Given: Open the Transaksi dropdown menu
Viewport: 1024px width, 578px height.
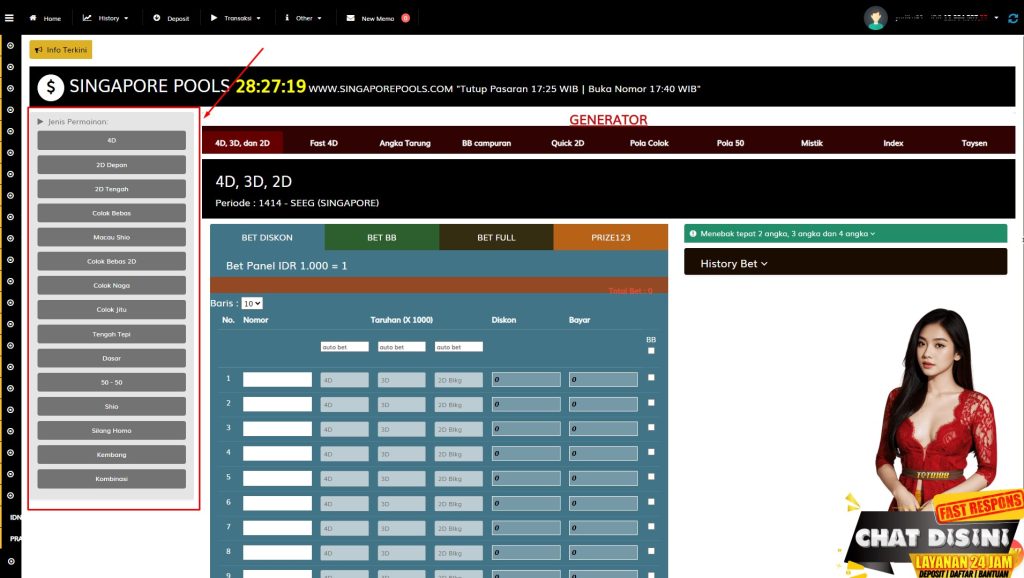Looking at the screenshot, I should (236, 18).
